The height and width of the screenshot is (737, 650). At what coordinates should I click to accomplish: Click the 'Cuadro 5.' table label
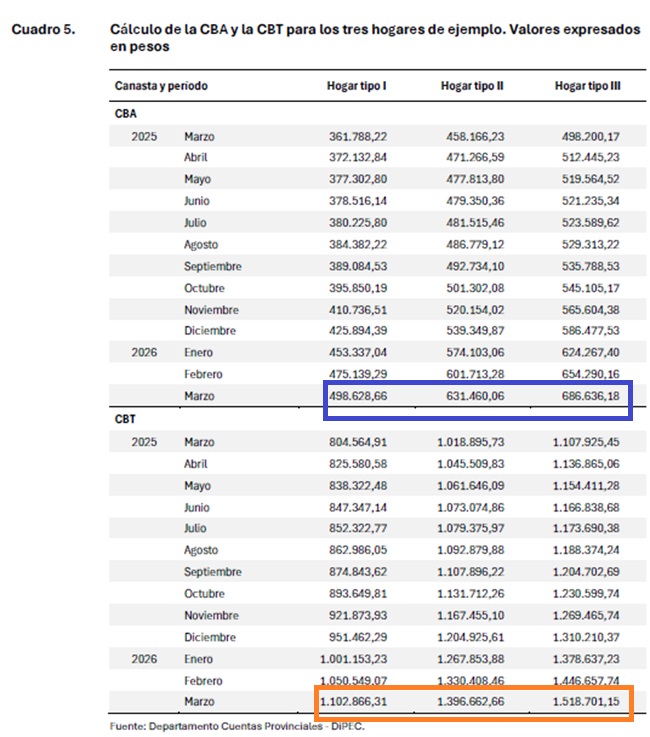click(x=42, y=30)
